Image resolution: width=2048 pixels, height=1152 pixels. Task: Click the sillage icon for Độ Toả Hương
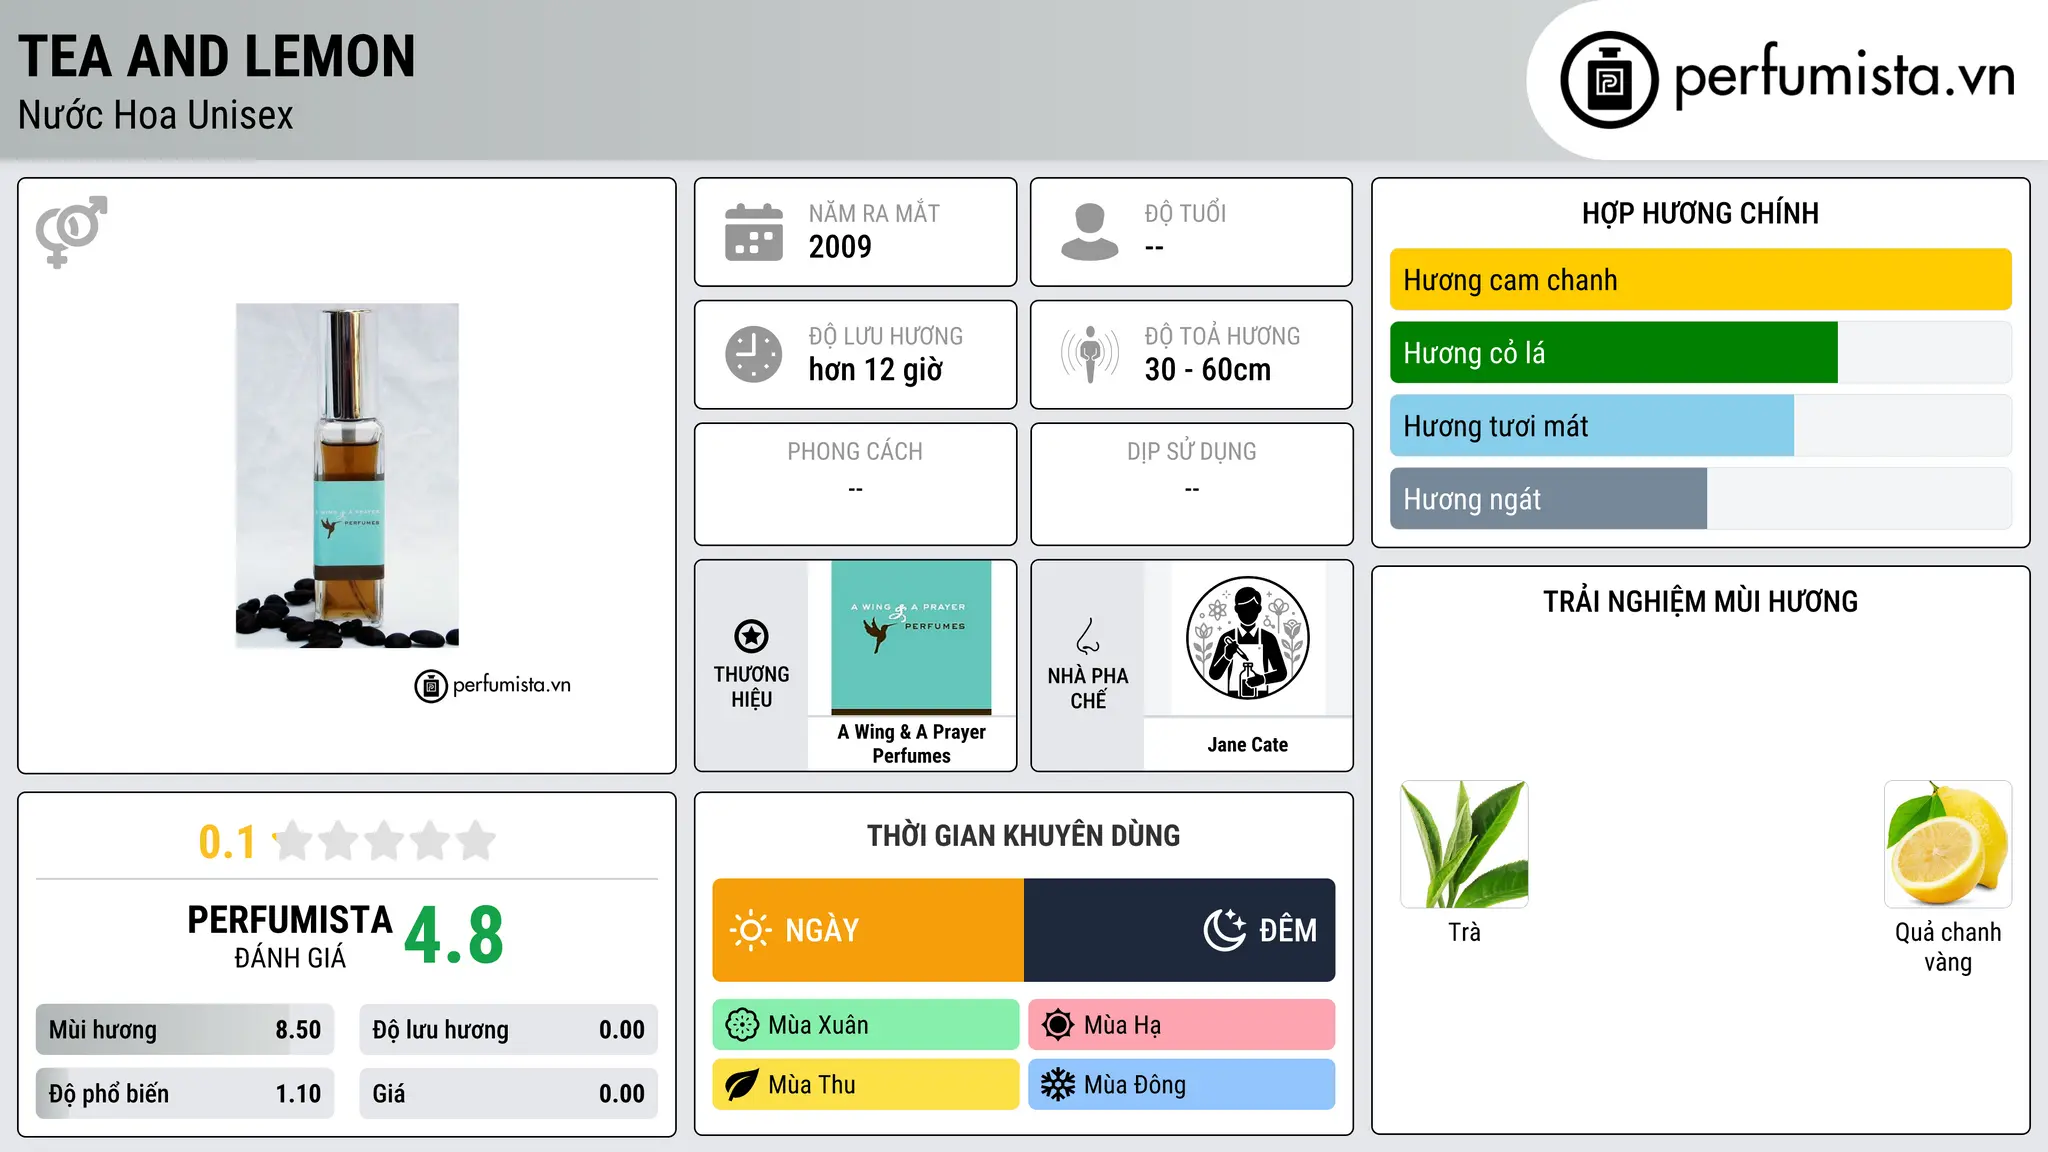1090,354
